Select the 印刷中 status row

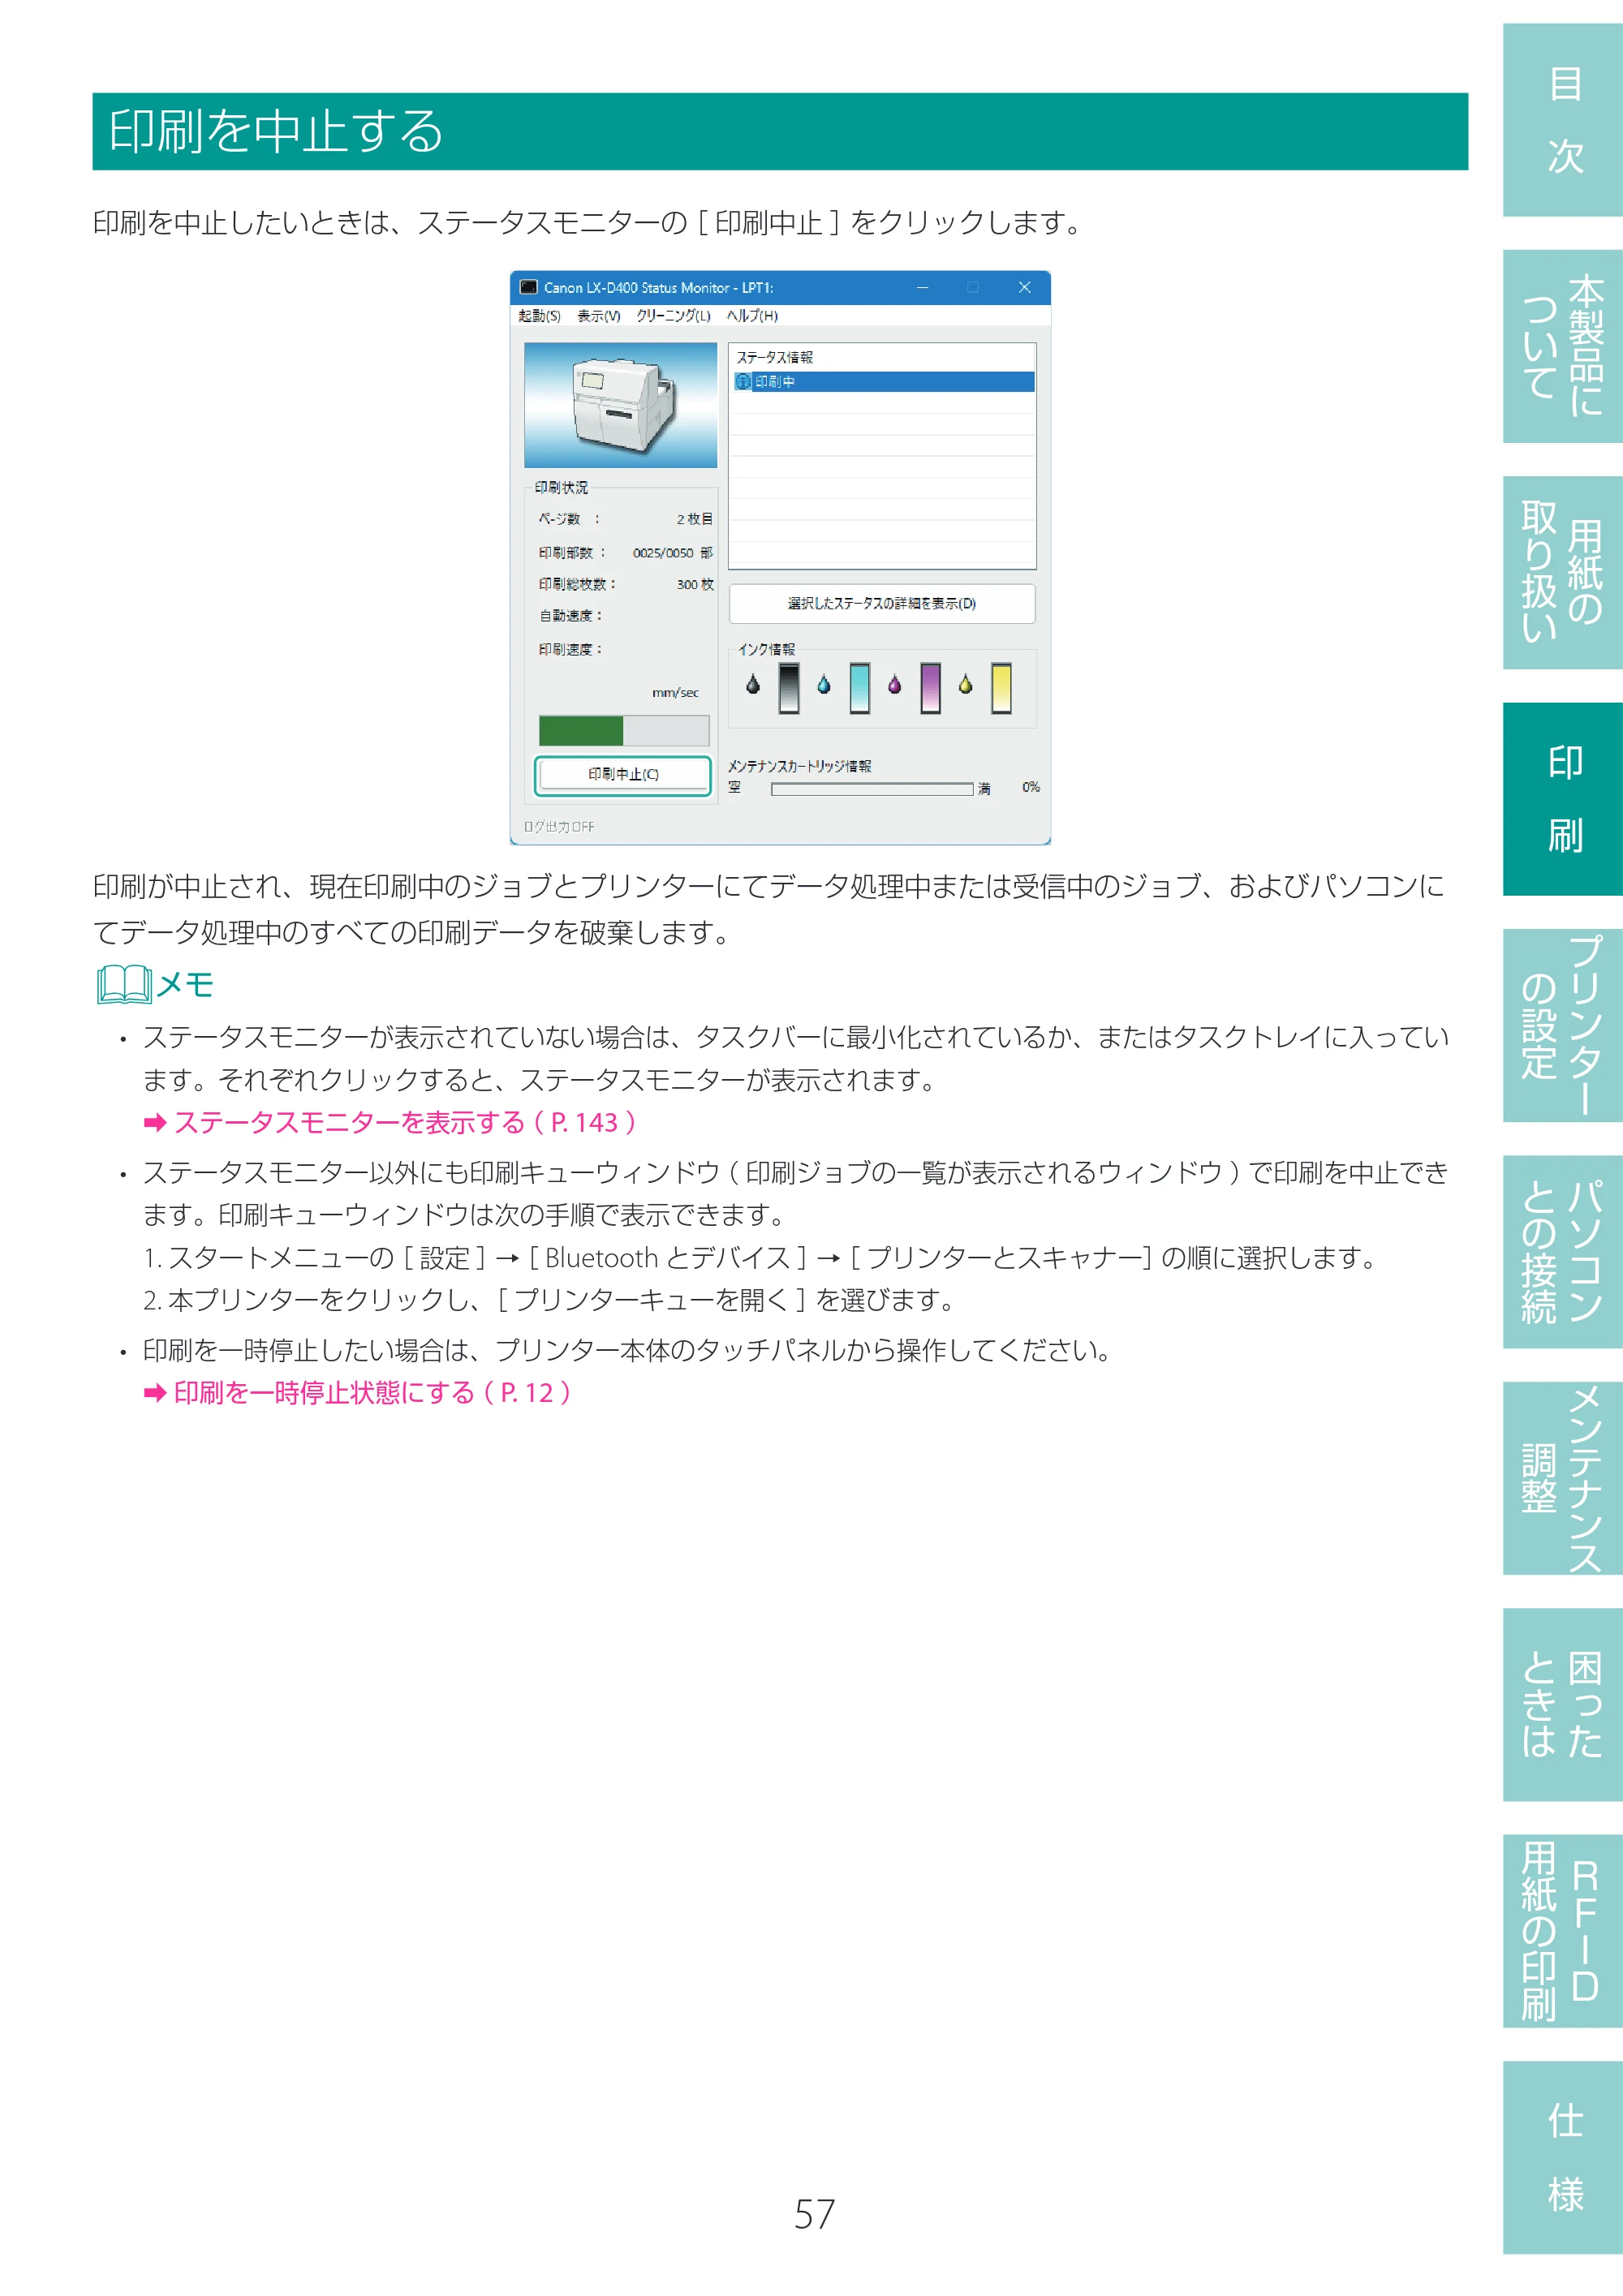[x=883, y=382]
